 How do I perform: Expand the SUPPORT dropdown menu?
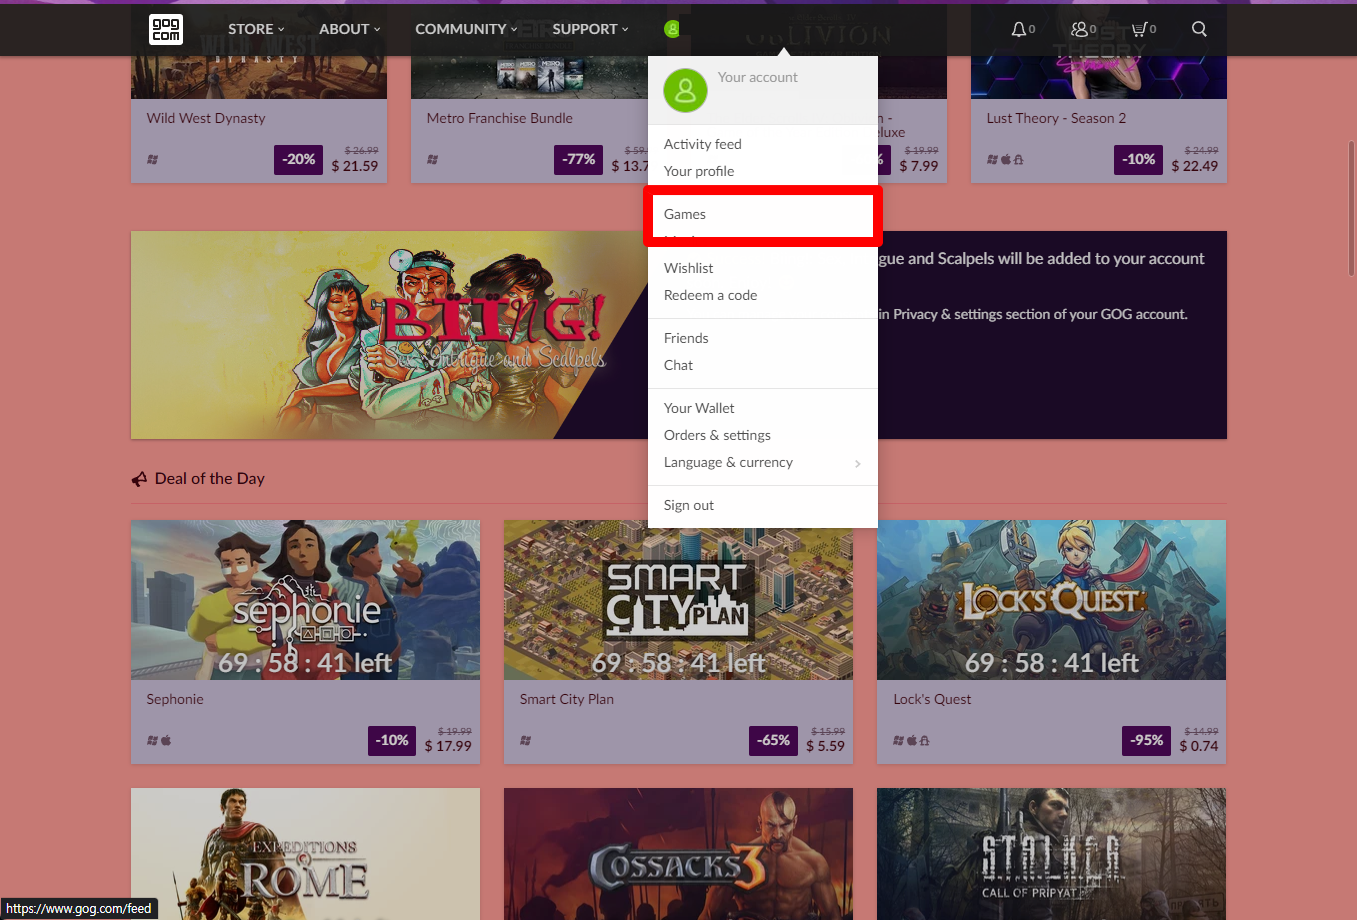click(x=591, y=29)
